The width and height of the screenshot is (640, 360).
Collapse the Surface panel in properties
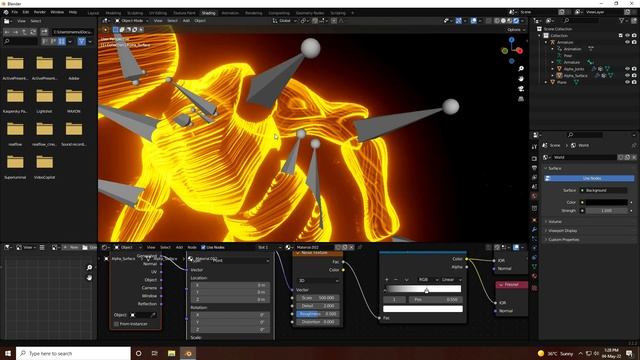555,169
